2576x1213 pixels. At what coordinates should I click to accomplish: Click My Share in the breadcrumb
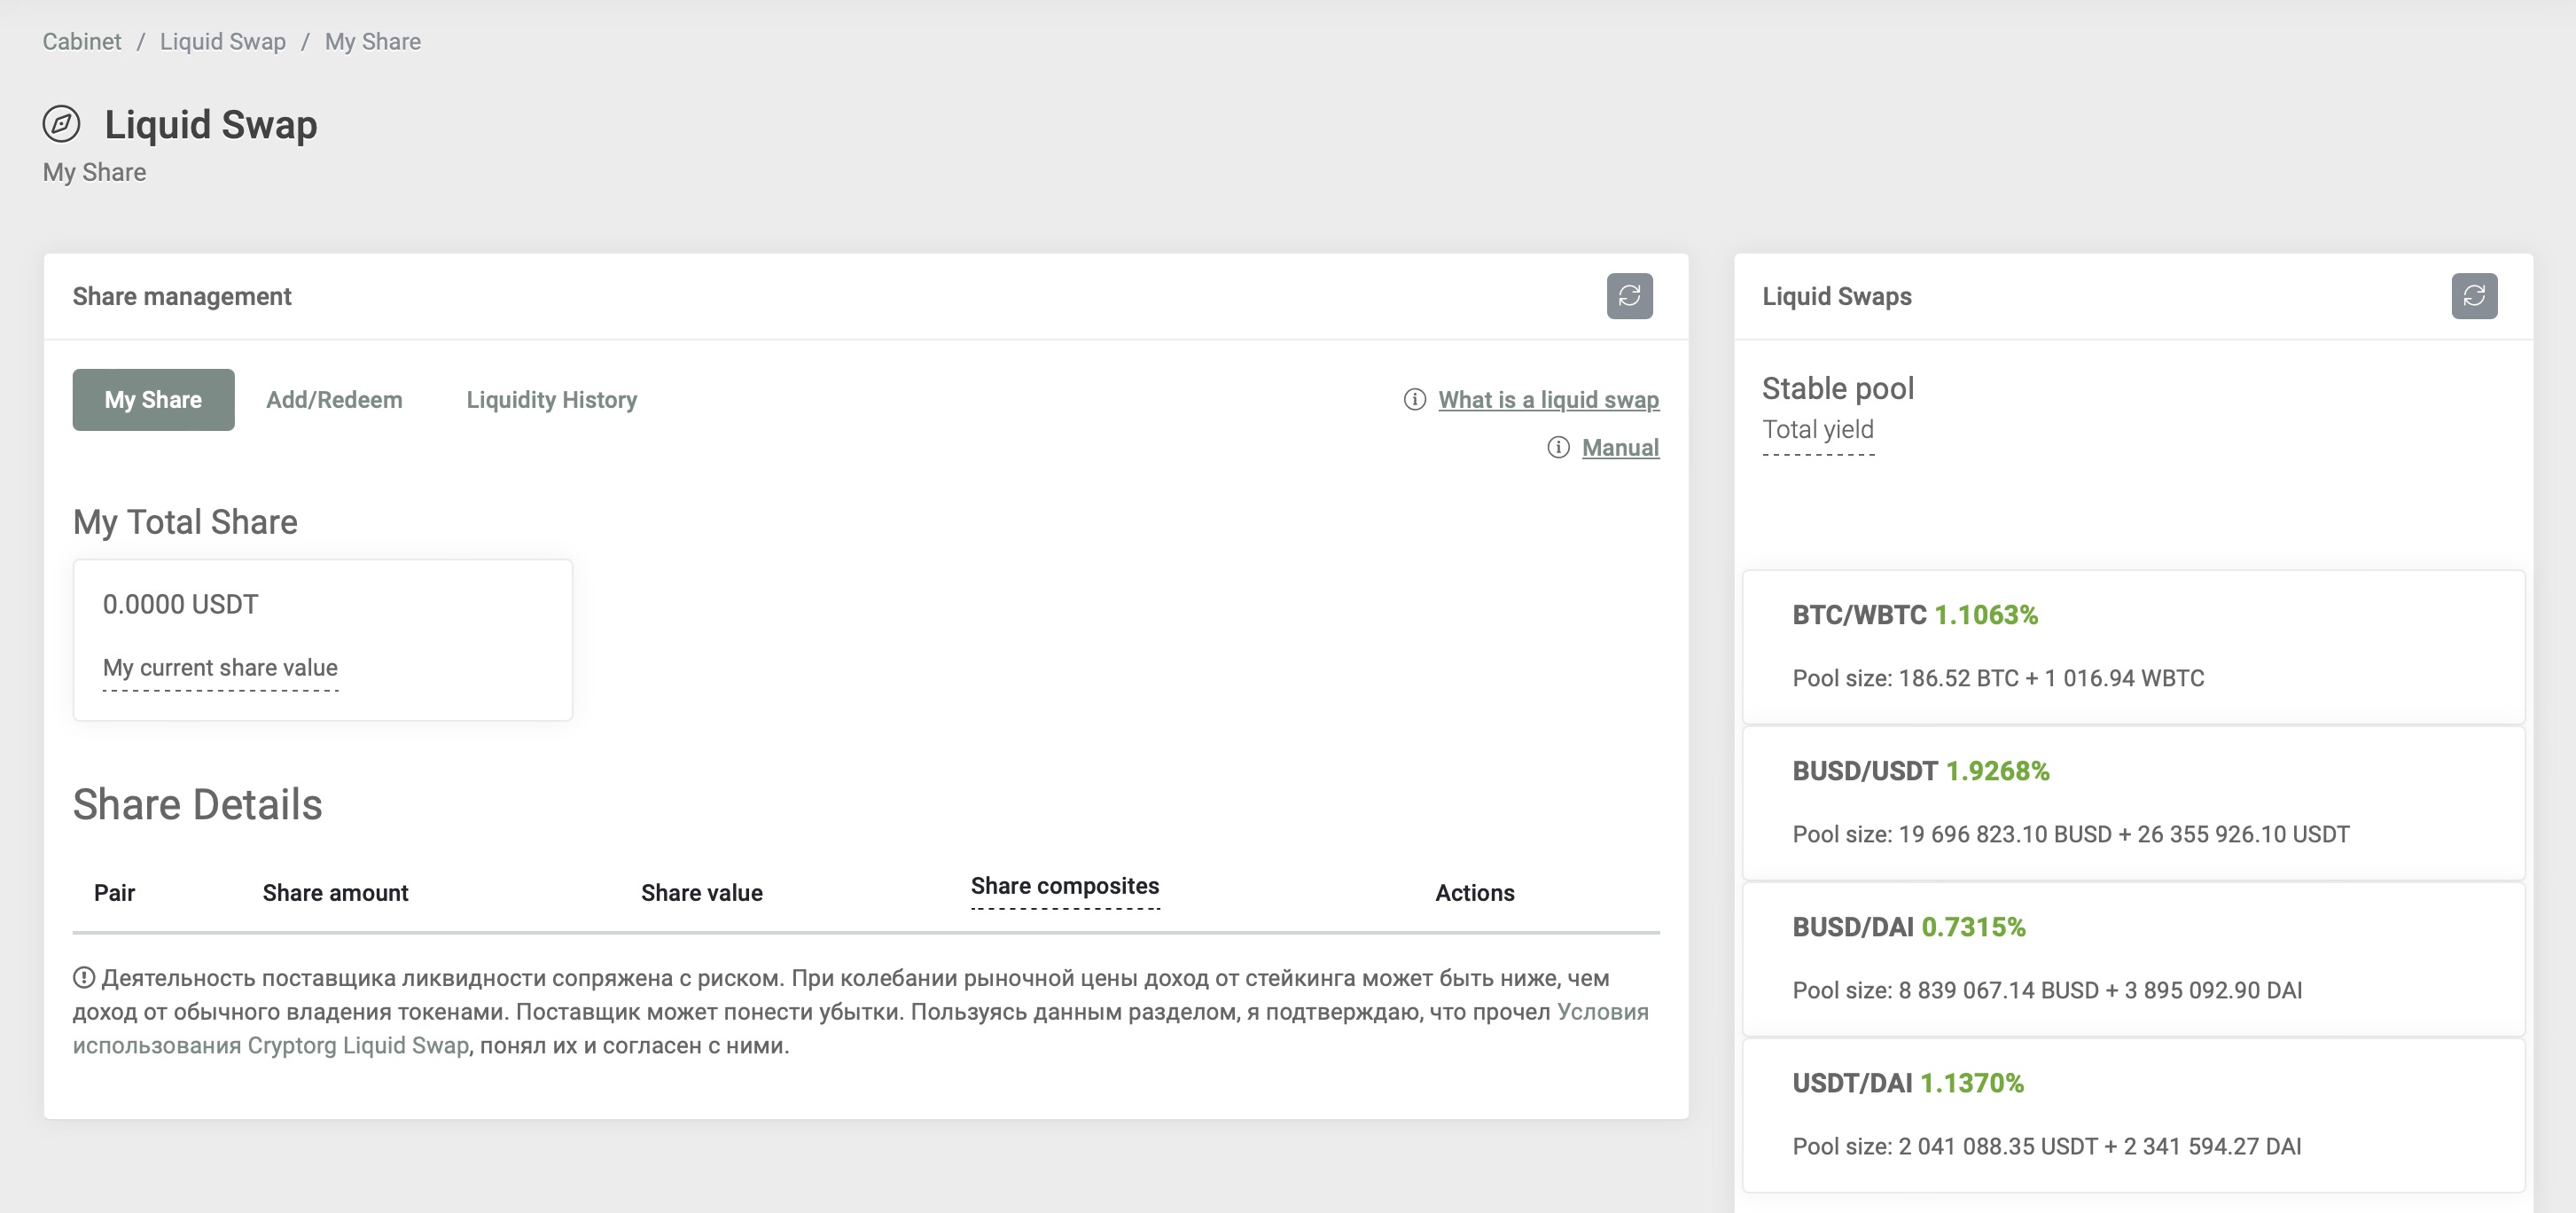[373, 41]
